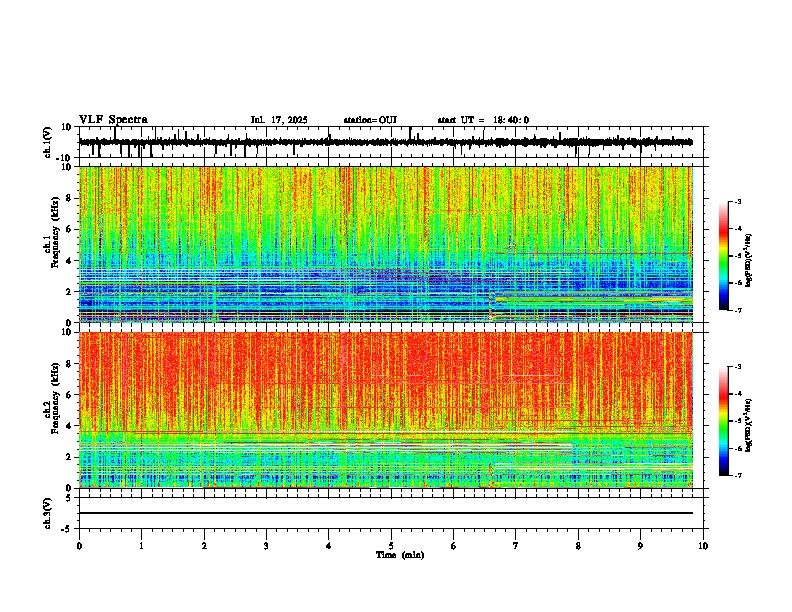Click inside the ch.2 spectrogram panel
The width and height of the screenshot is (792, 612).
[390, 410]
